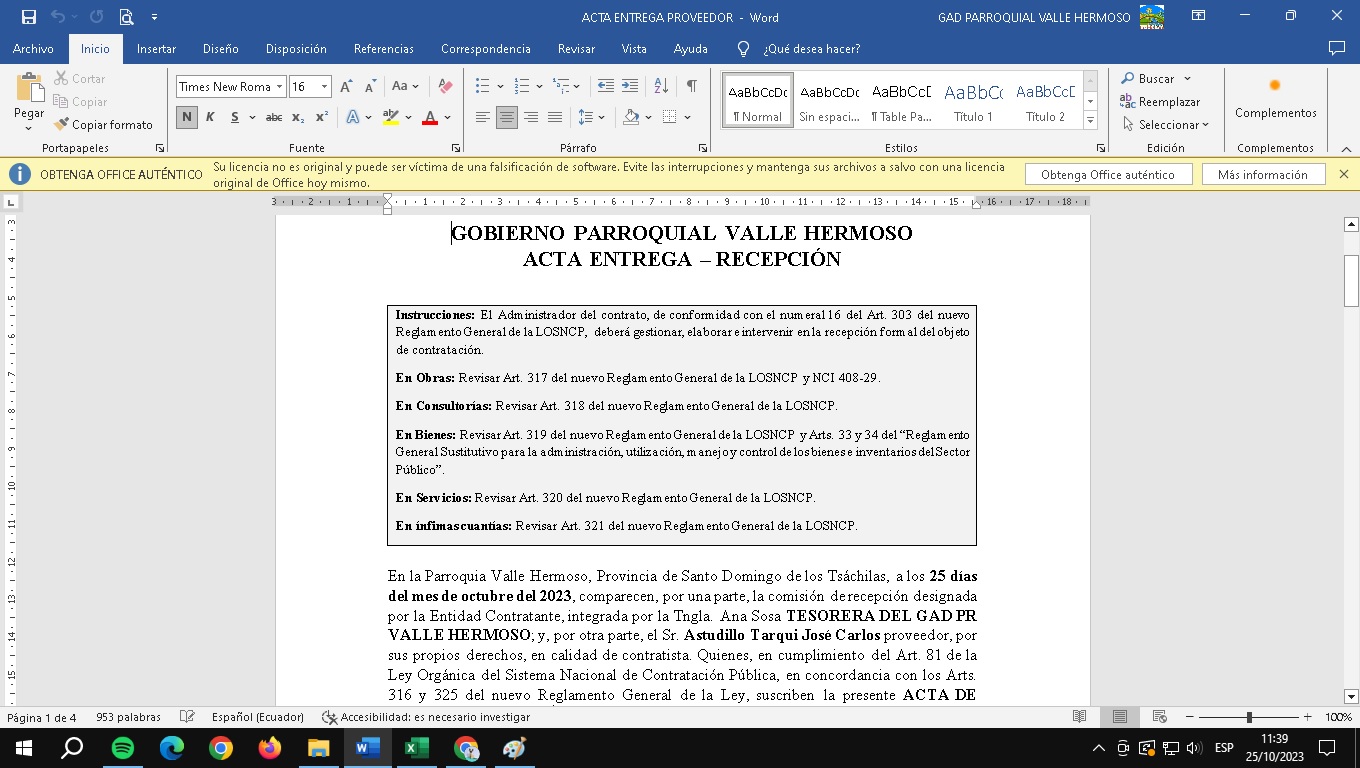Switch to the Referencias tab

[x=383, y=49]
